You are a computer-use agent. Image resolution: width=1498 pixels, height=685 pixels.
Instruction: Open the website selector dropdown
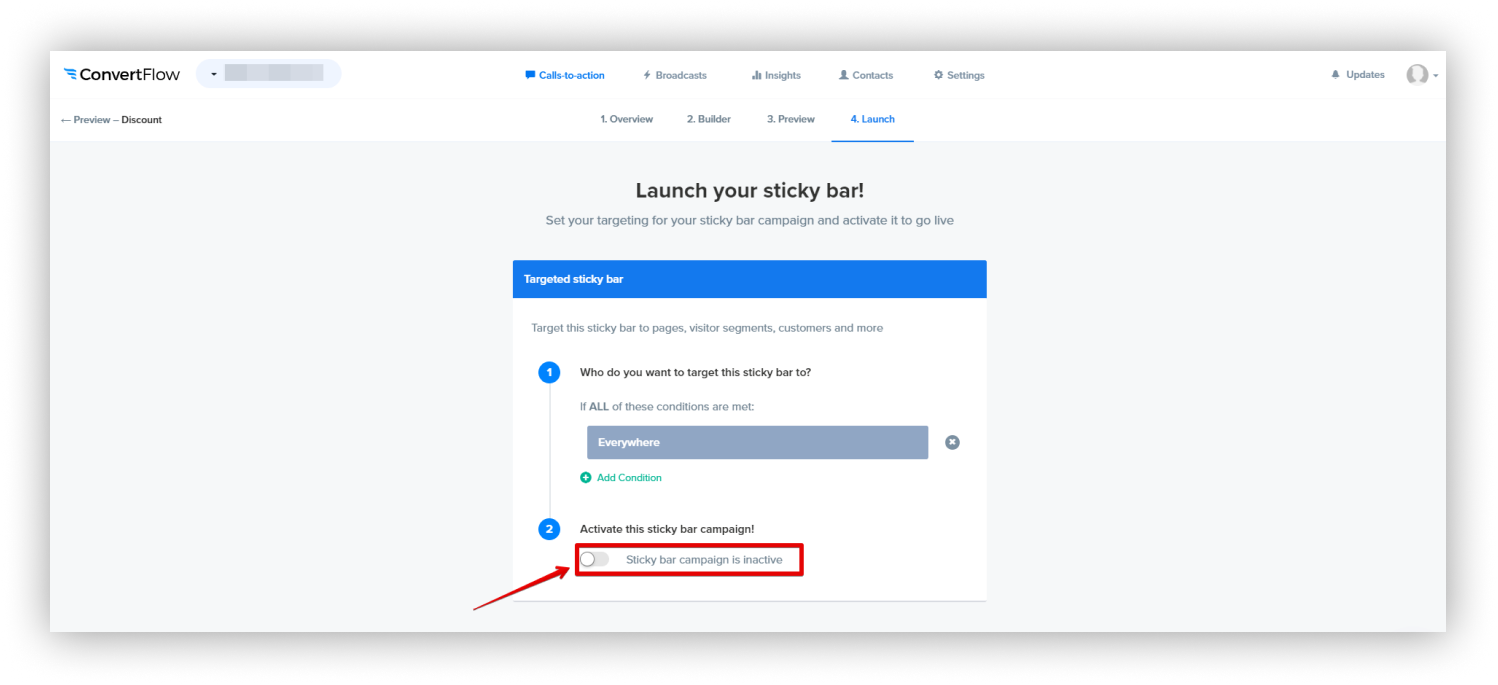tap(268, 74)
